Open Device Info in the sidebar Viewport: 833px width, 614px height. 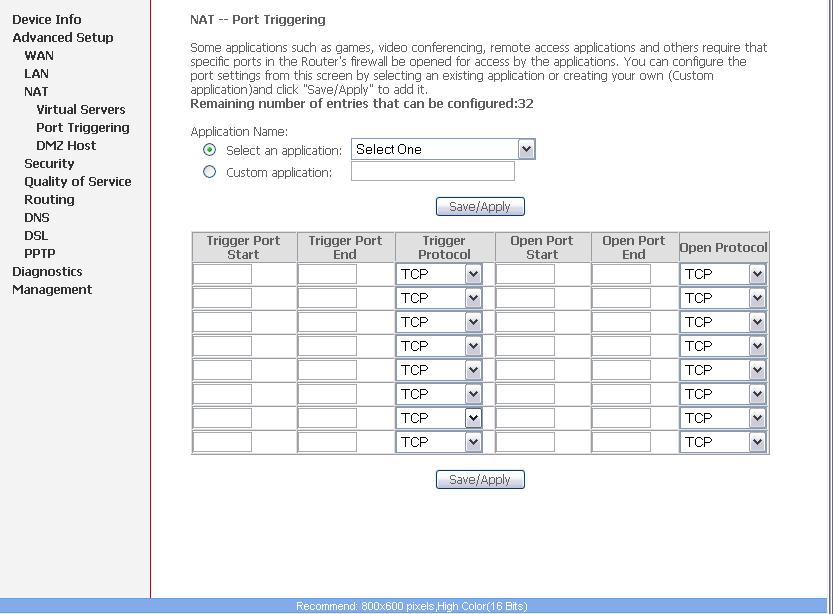click(47, 19)
